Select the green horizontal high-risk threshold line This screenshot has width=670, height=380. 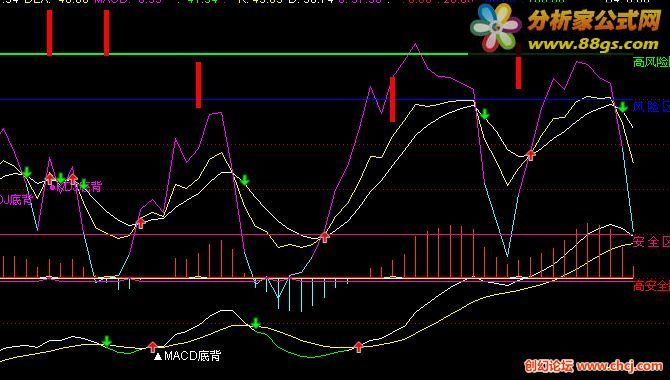pos(234,54)
